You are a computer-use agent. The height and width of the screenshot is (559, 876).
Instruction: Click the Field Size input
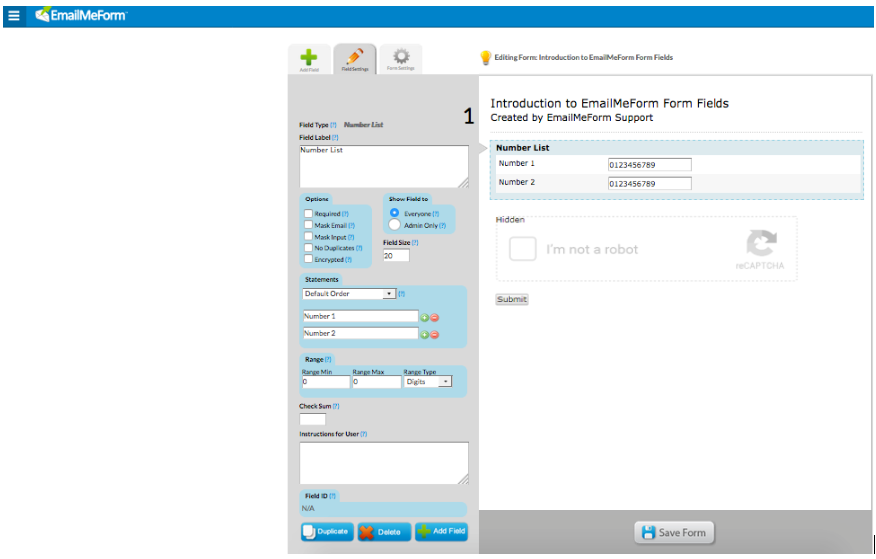(396, 255)
